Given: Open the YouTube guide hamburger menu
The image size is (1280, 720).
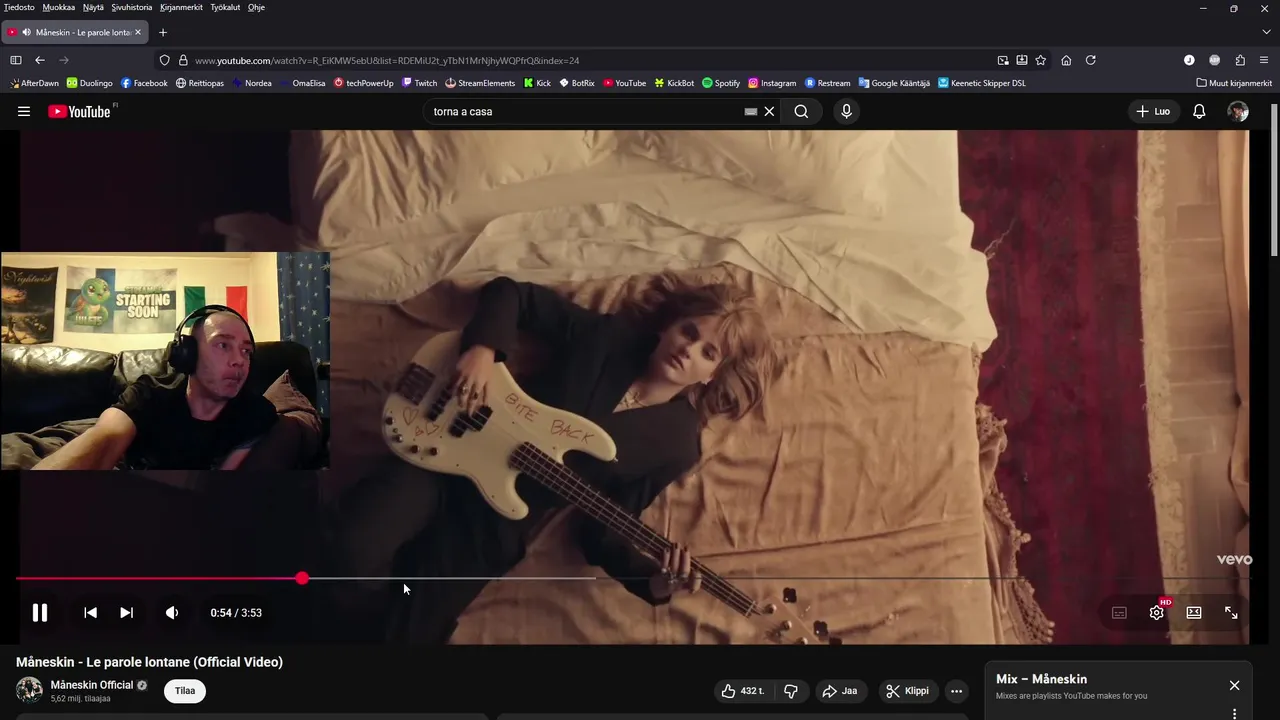Looking at the screenshot, I should (x=24, y=111).
